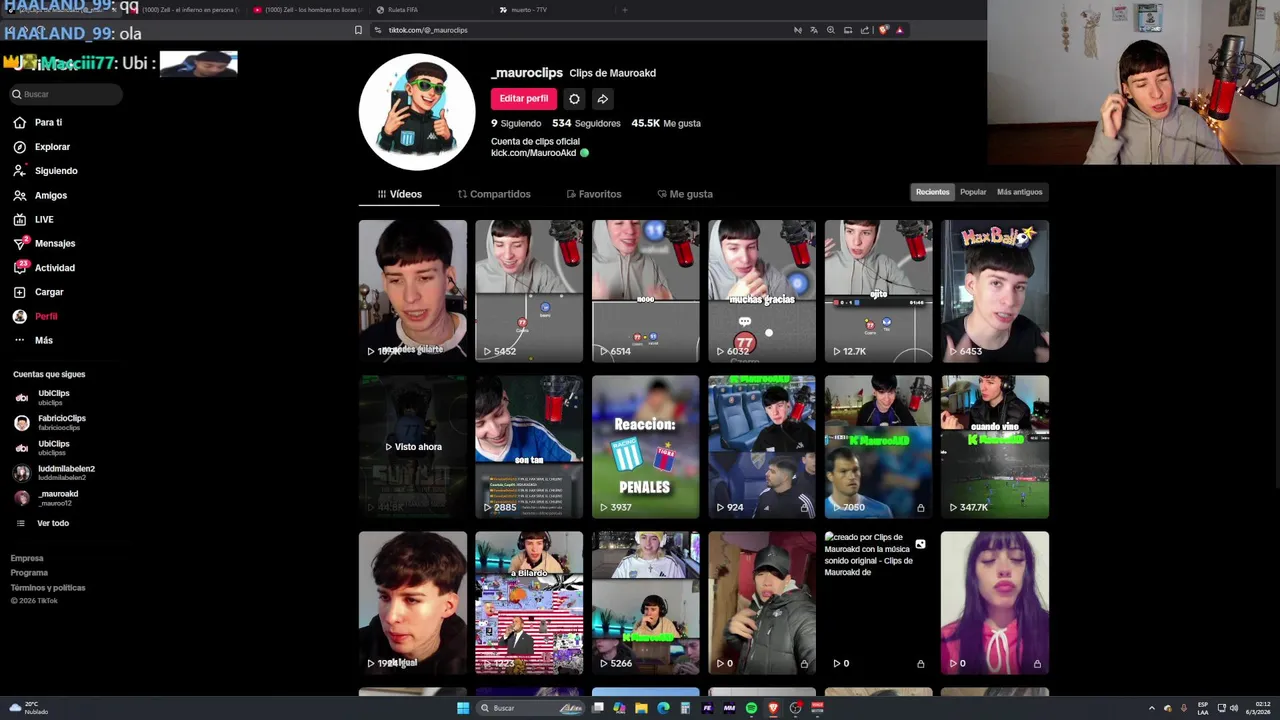Open the photo post creado por Clips
Screen dimensions: 1280x720
click(878, 603)
